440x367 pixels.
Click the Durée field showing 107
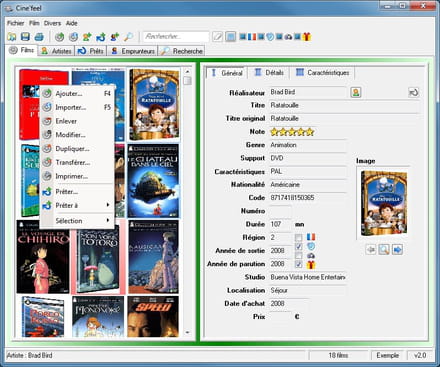tap(280, 224)
